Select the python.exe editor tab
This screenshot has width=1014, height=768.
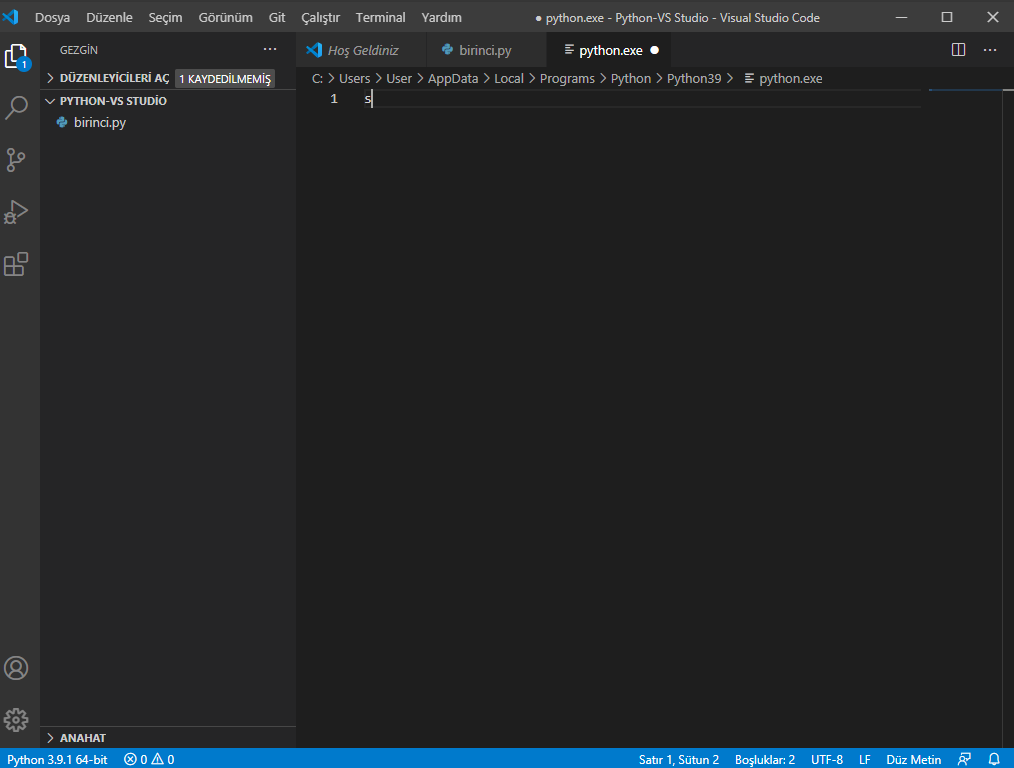coord(610,50)
